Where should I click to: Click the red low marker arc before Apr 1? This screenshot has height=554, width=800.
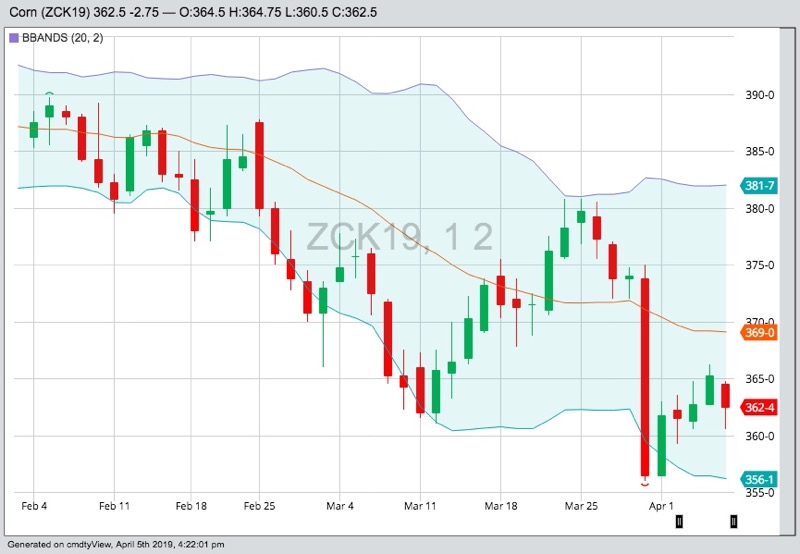pos(646,483)
